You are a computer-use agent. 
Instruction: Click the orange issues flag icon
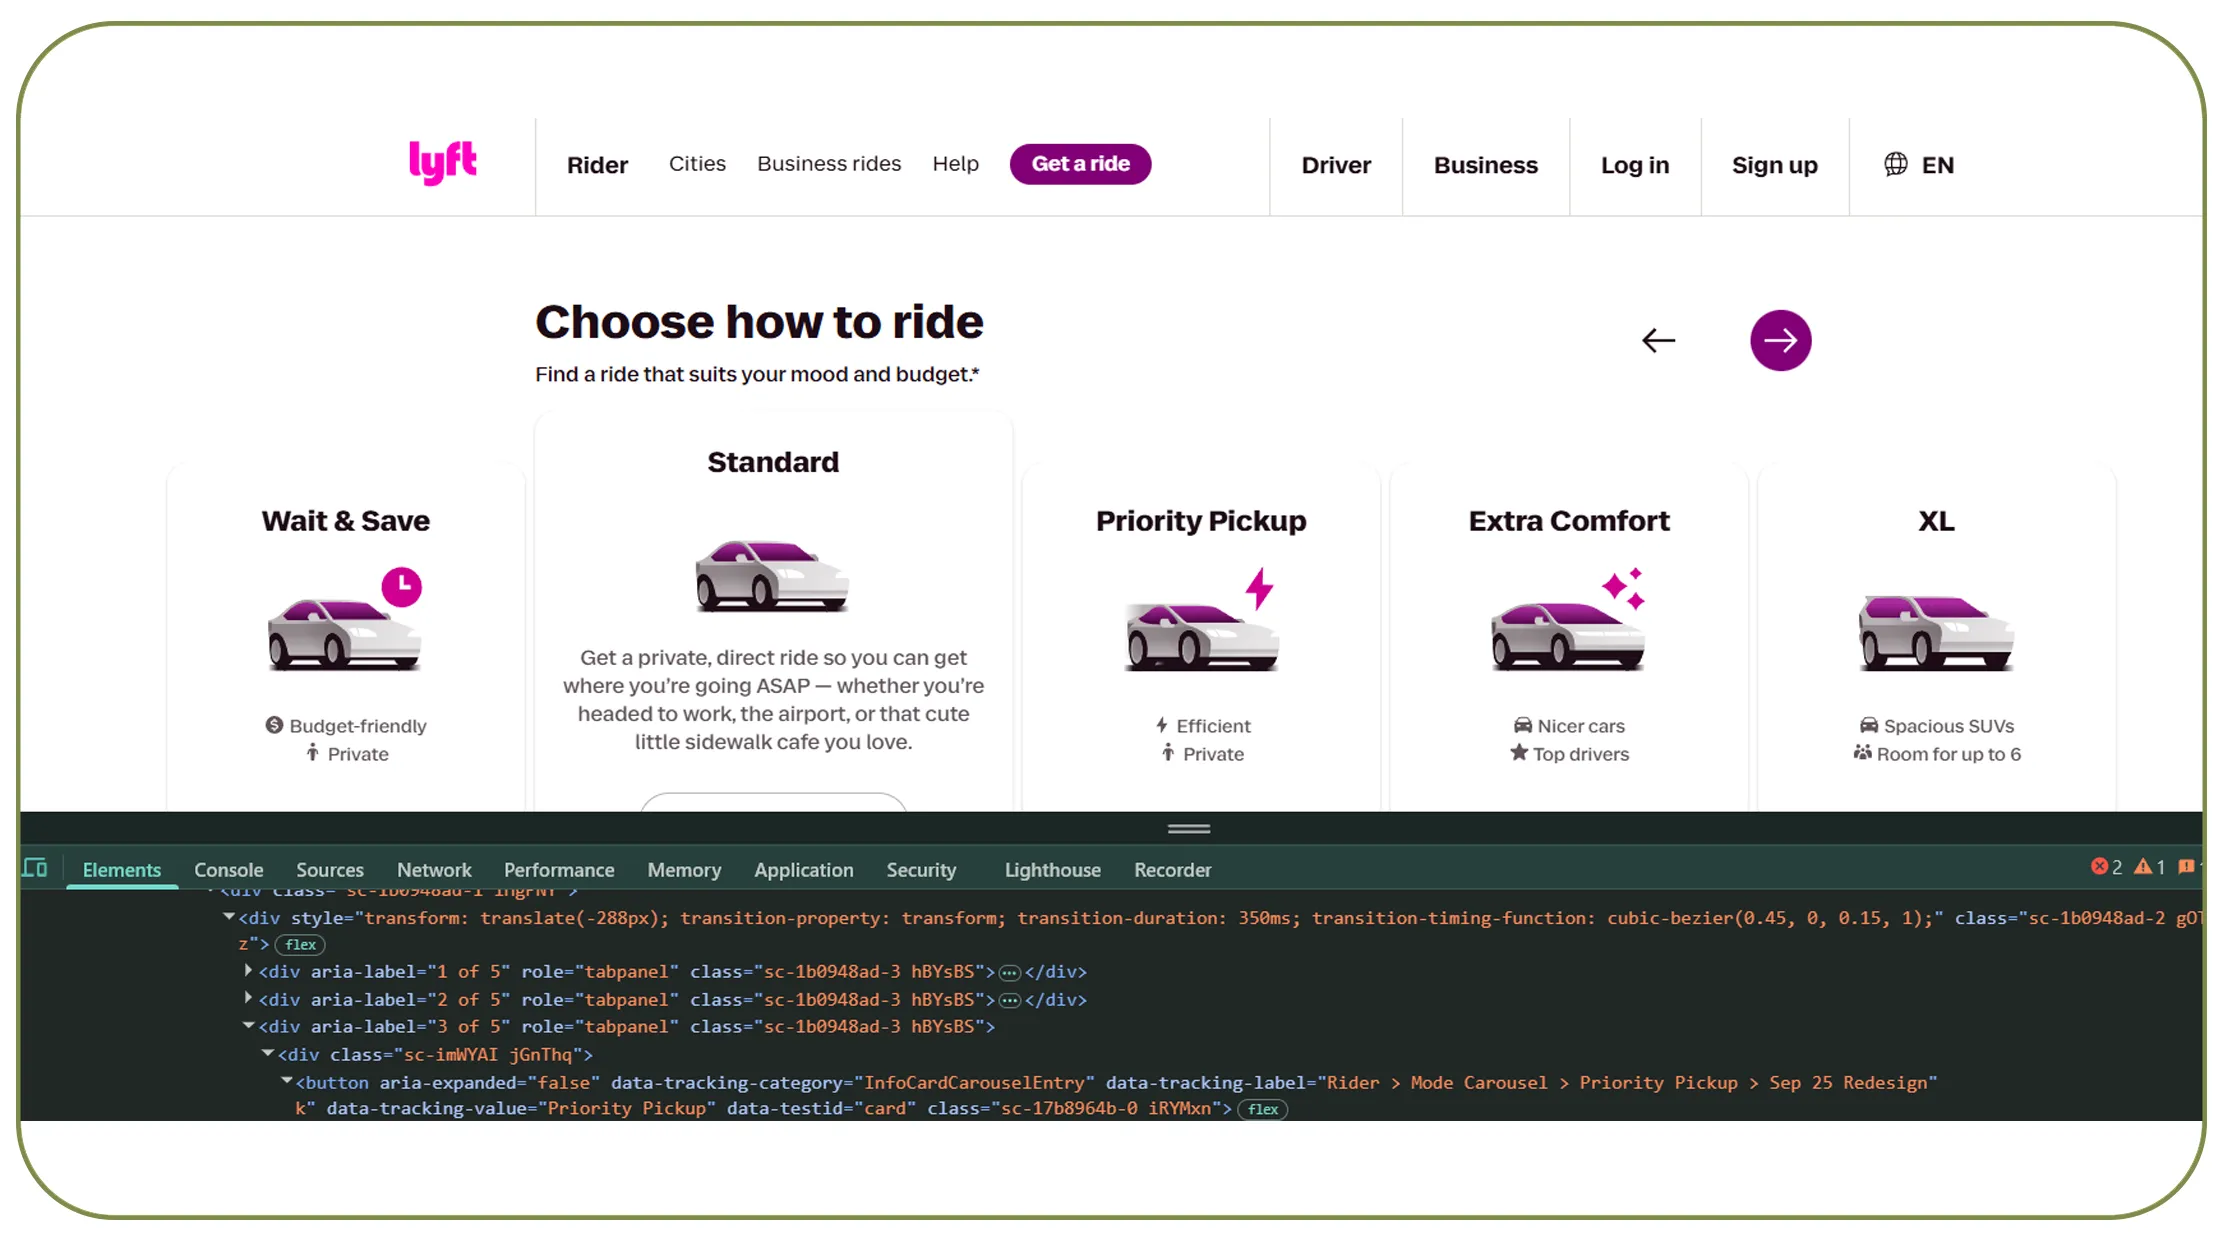[x=2186, y=867]
